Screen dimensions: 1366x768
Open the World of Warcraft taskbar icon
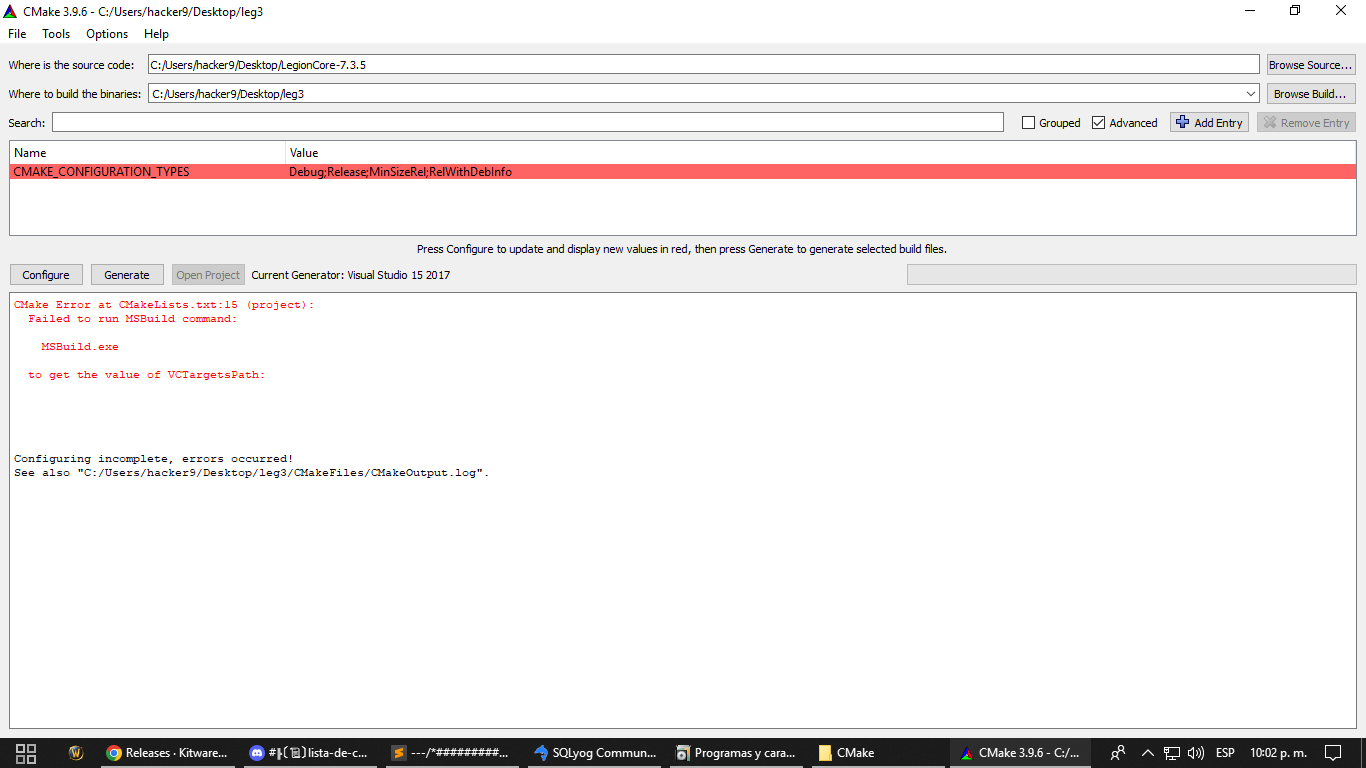(76, 753)
